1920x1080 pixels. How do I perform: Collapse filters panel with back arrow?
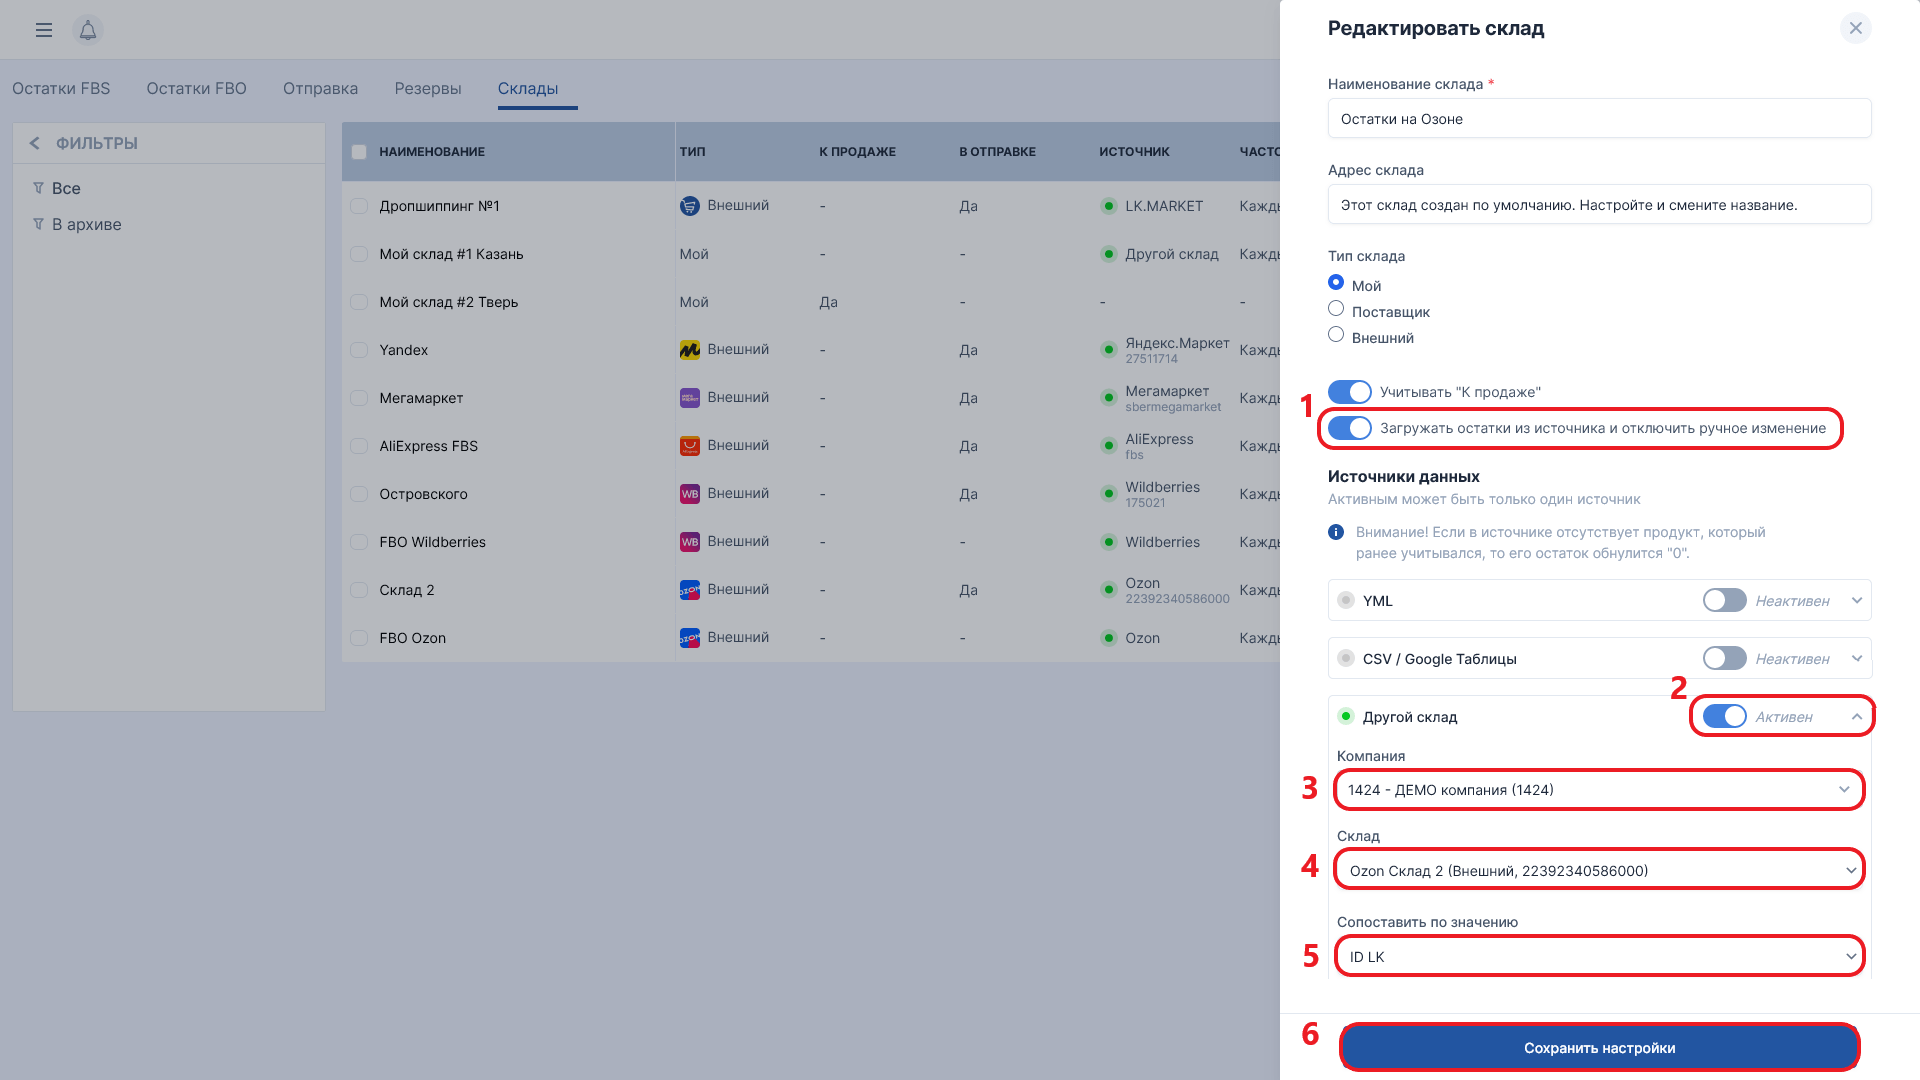click(34, 143)
